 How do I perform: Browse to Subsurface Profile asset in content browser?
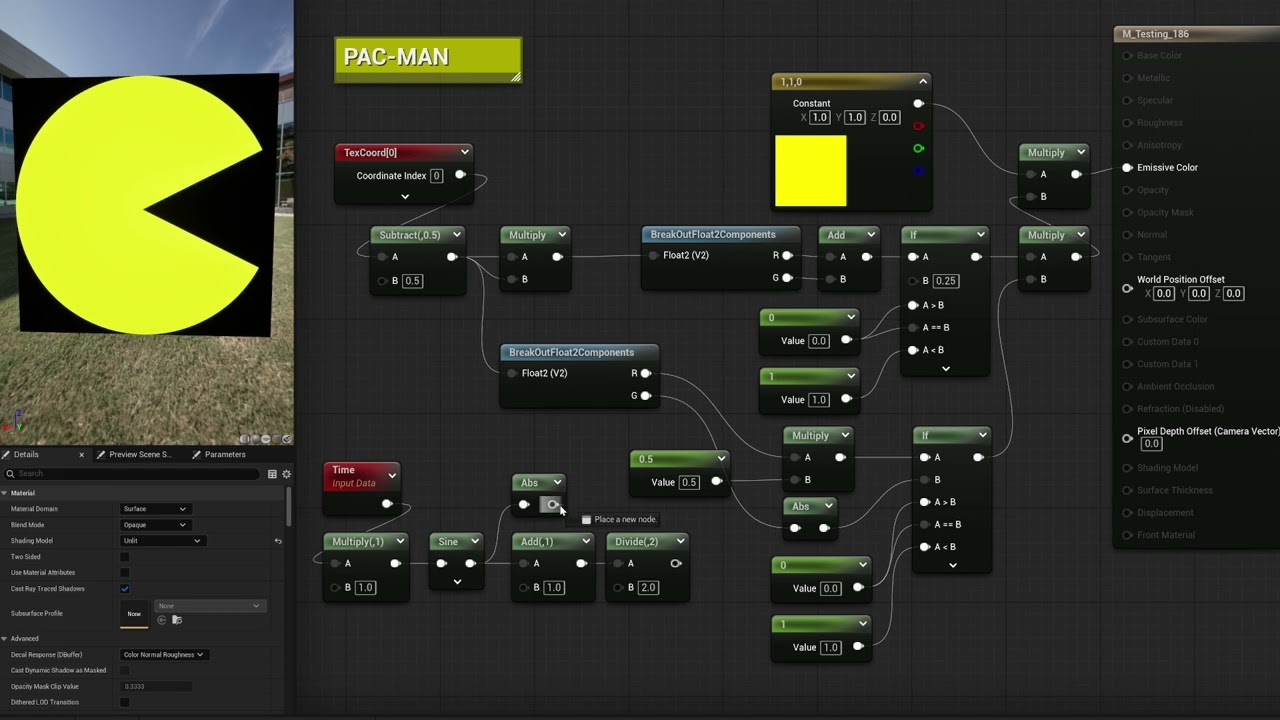(177, 620)
